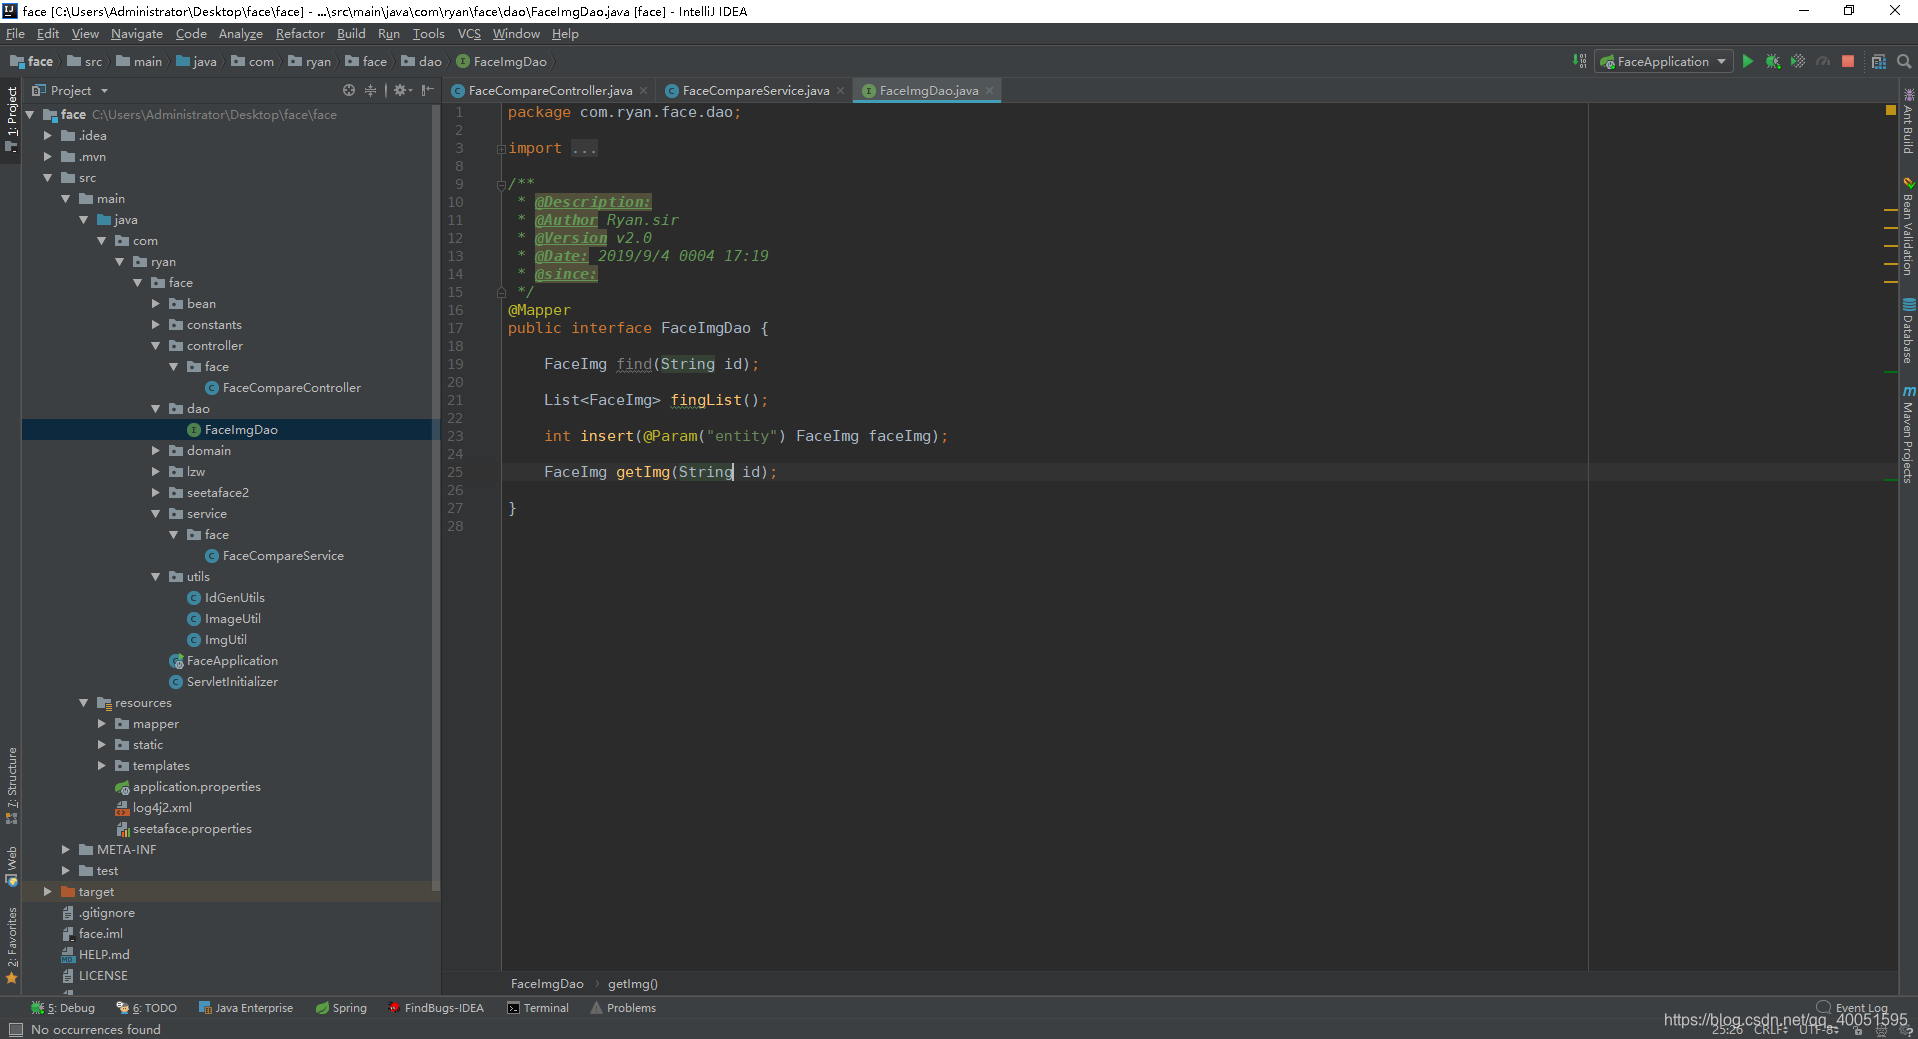Click the Build Project down-arrow binary icon

1579,62
